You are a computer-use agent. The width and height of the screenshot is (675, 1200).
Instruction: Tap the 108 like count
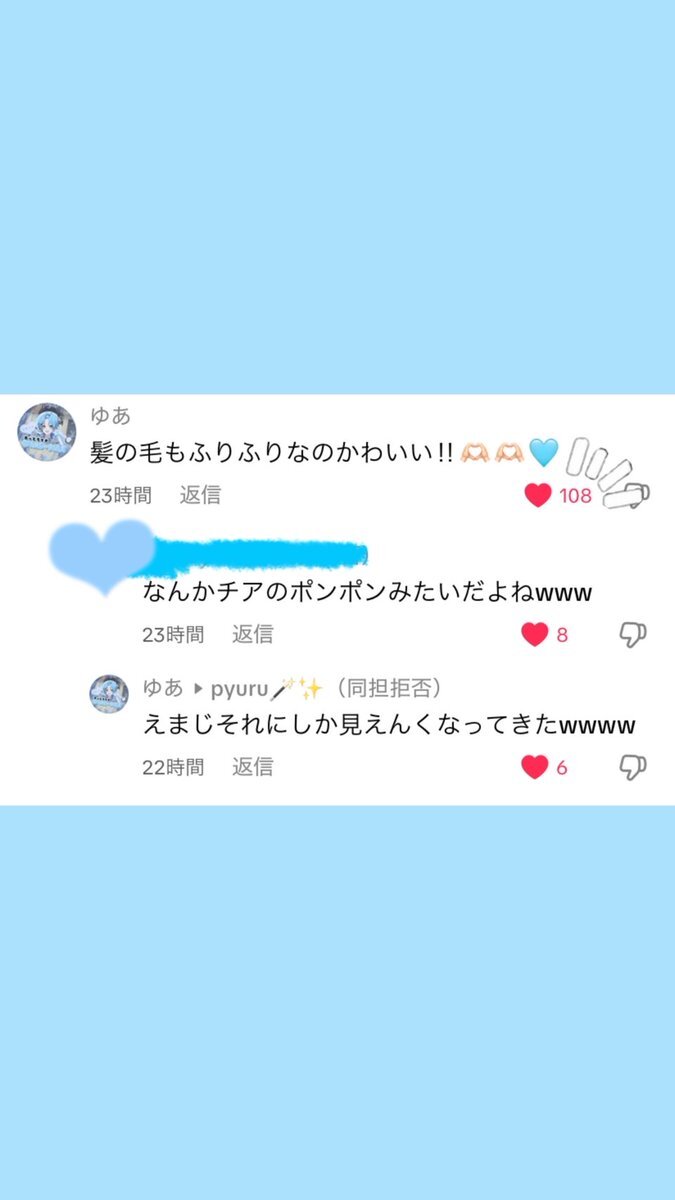(x=576, y=495)
